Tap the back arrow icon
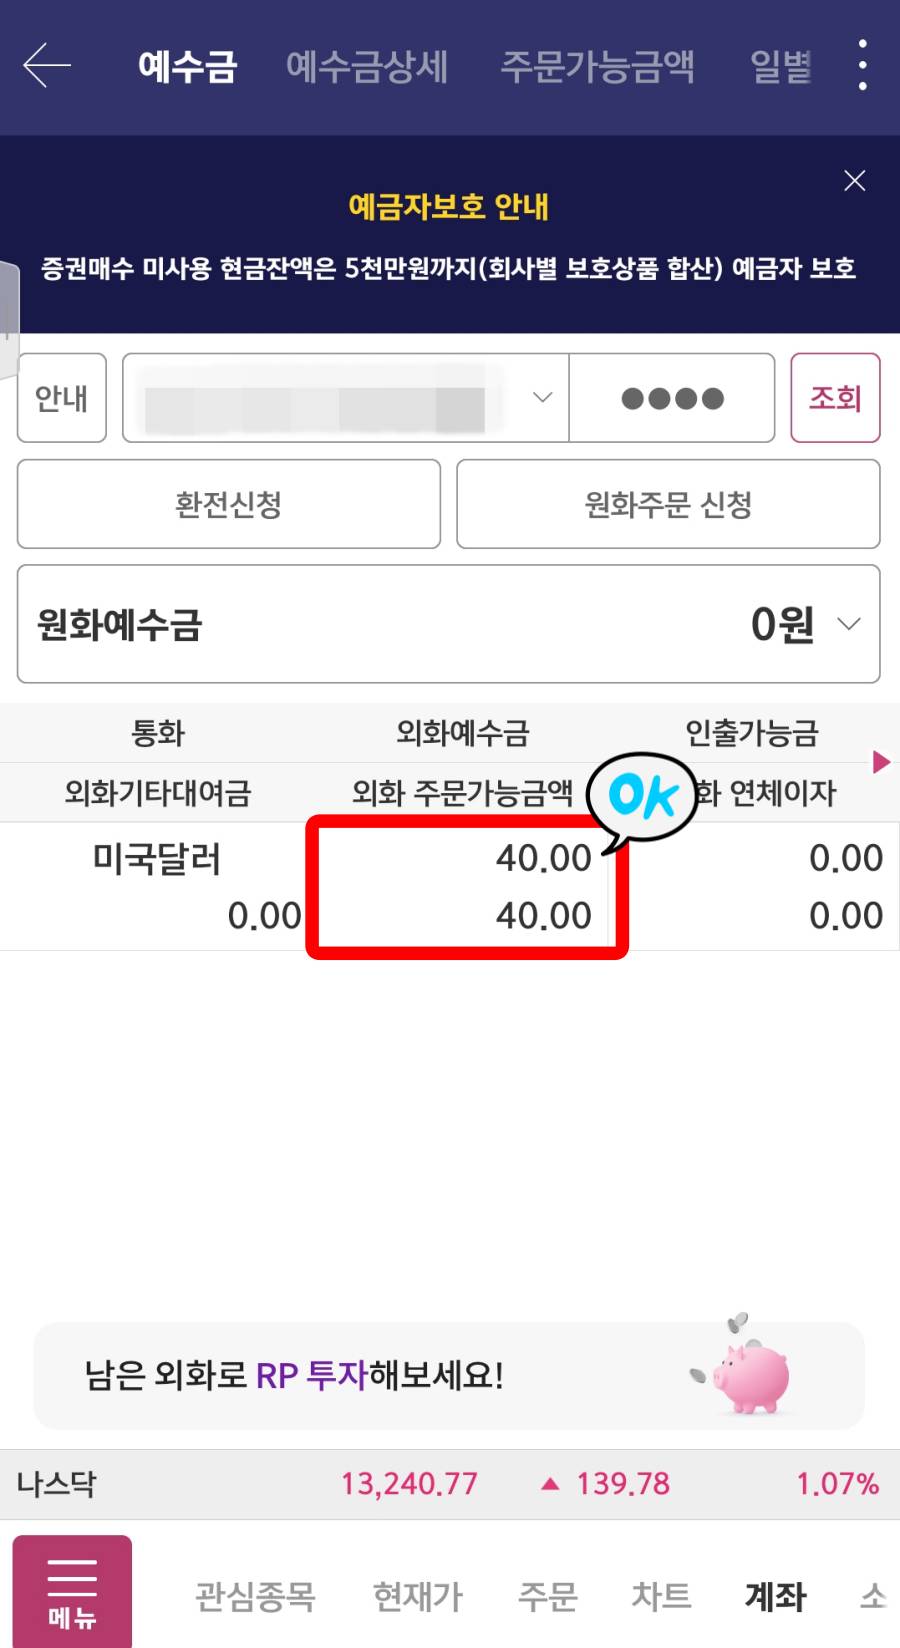 [45, 66]
